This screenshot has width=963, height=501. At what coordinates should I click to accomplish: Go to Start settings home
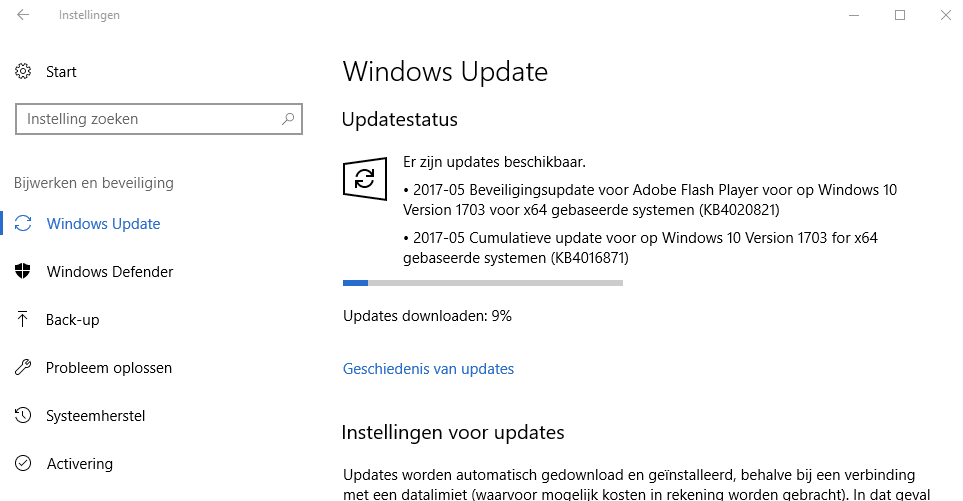click(x=61, y=72)
